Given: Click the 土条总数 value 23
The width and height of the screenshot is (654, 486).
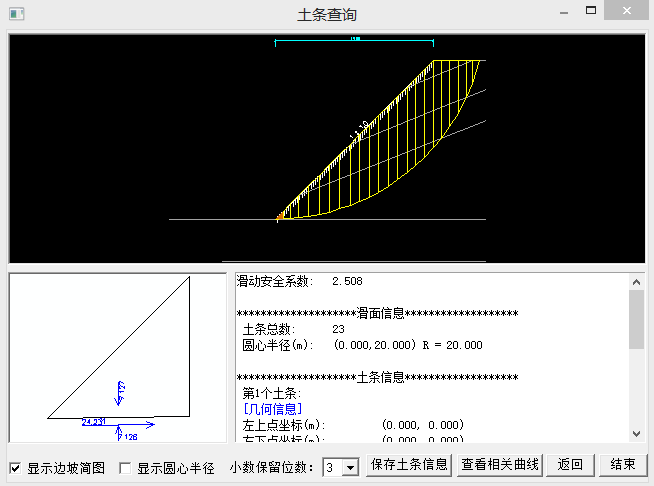Looking at the screenshot, I should [338, 329].
